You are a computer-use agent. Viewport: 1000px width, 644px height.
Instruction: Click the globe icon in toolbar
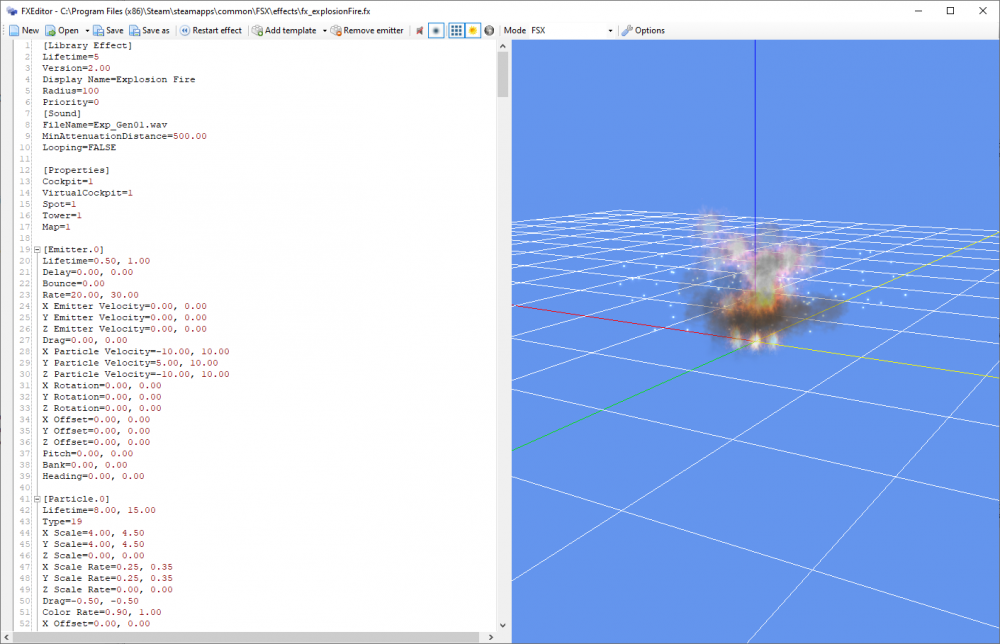coord(489,30)
